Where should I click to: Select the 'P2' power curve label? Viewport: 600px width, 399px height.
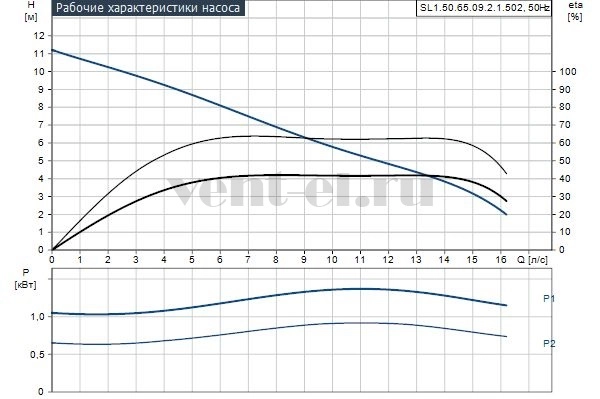tap(549, 344)
